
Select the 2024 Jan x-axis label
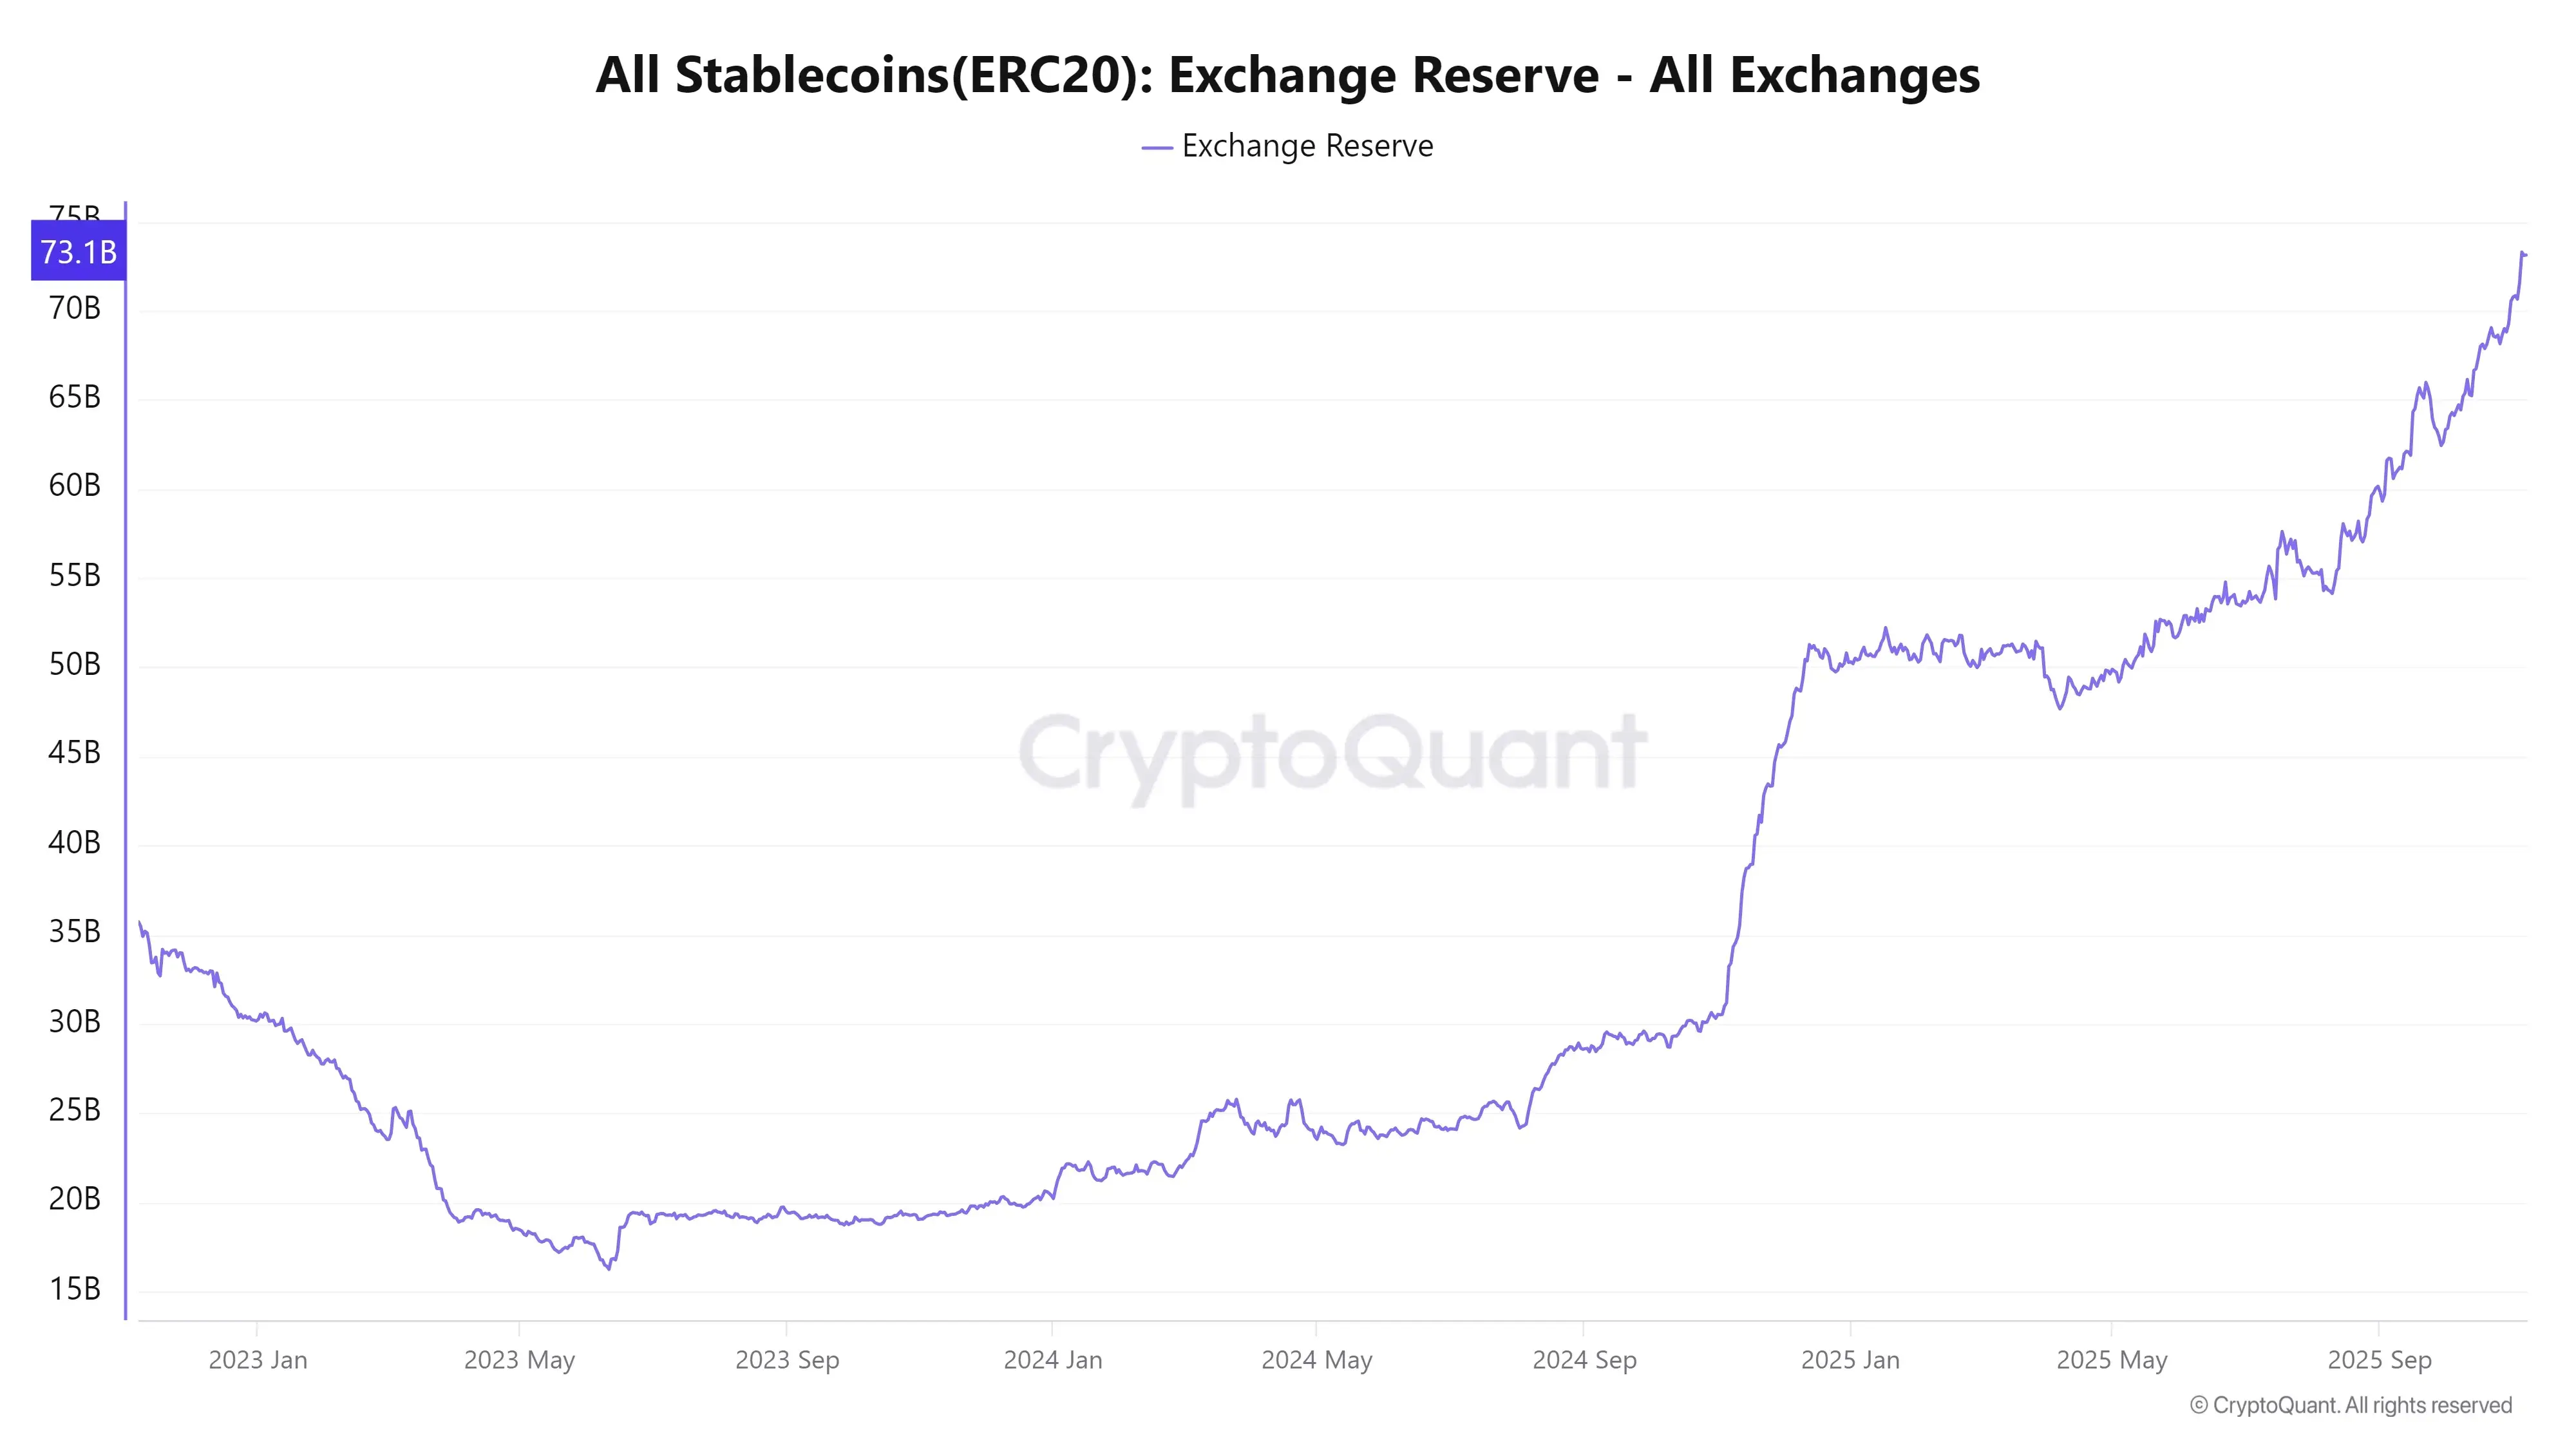click(1052, 1360)
